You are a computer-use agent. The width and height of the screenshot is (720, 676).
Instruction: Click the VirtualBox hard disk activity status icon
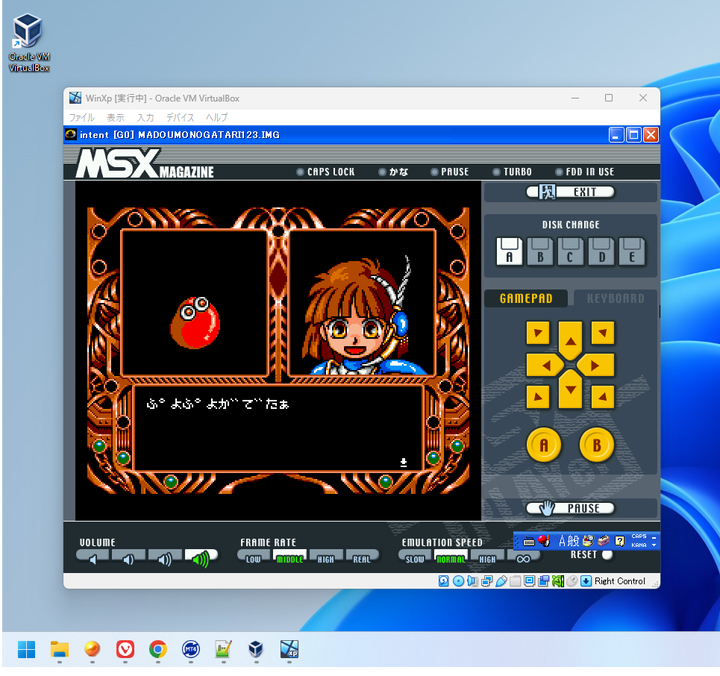pos(444,581)
